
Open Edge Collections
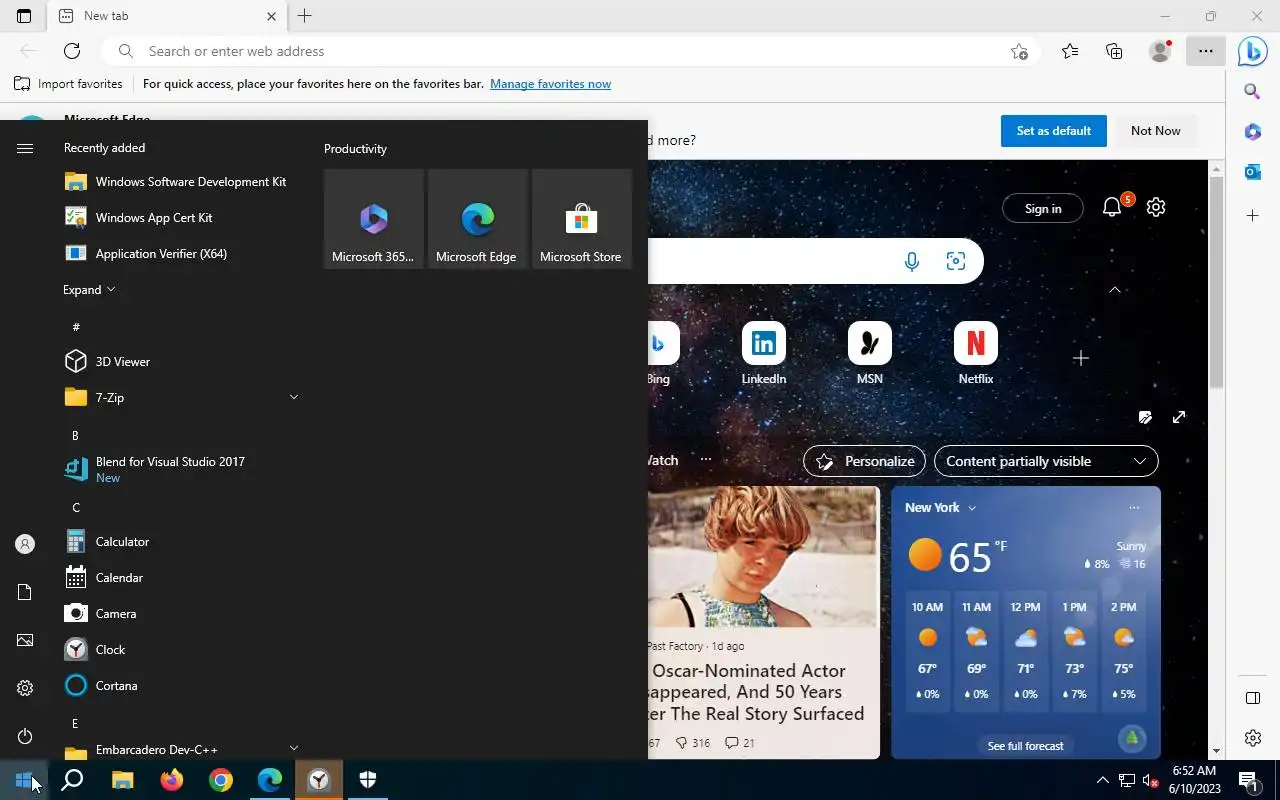click(x=1114, y=51)
